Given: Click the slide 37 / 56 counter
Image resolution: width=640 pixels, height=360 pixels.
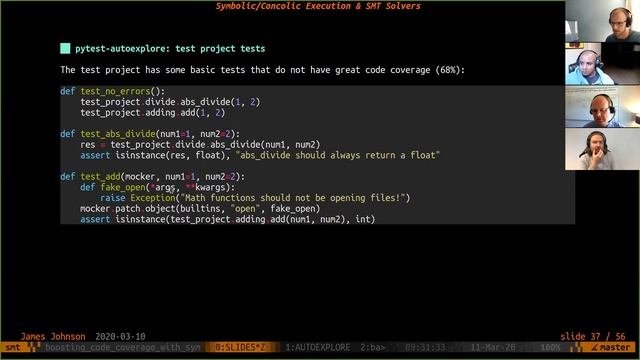Looking at the screenshot, I should coord(593,337).
